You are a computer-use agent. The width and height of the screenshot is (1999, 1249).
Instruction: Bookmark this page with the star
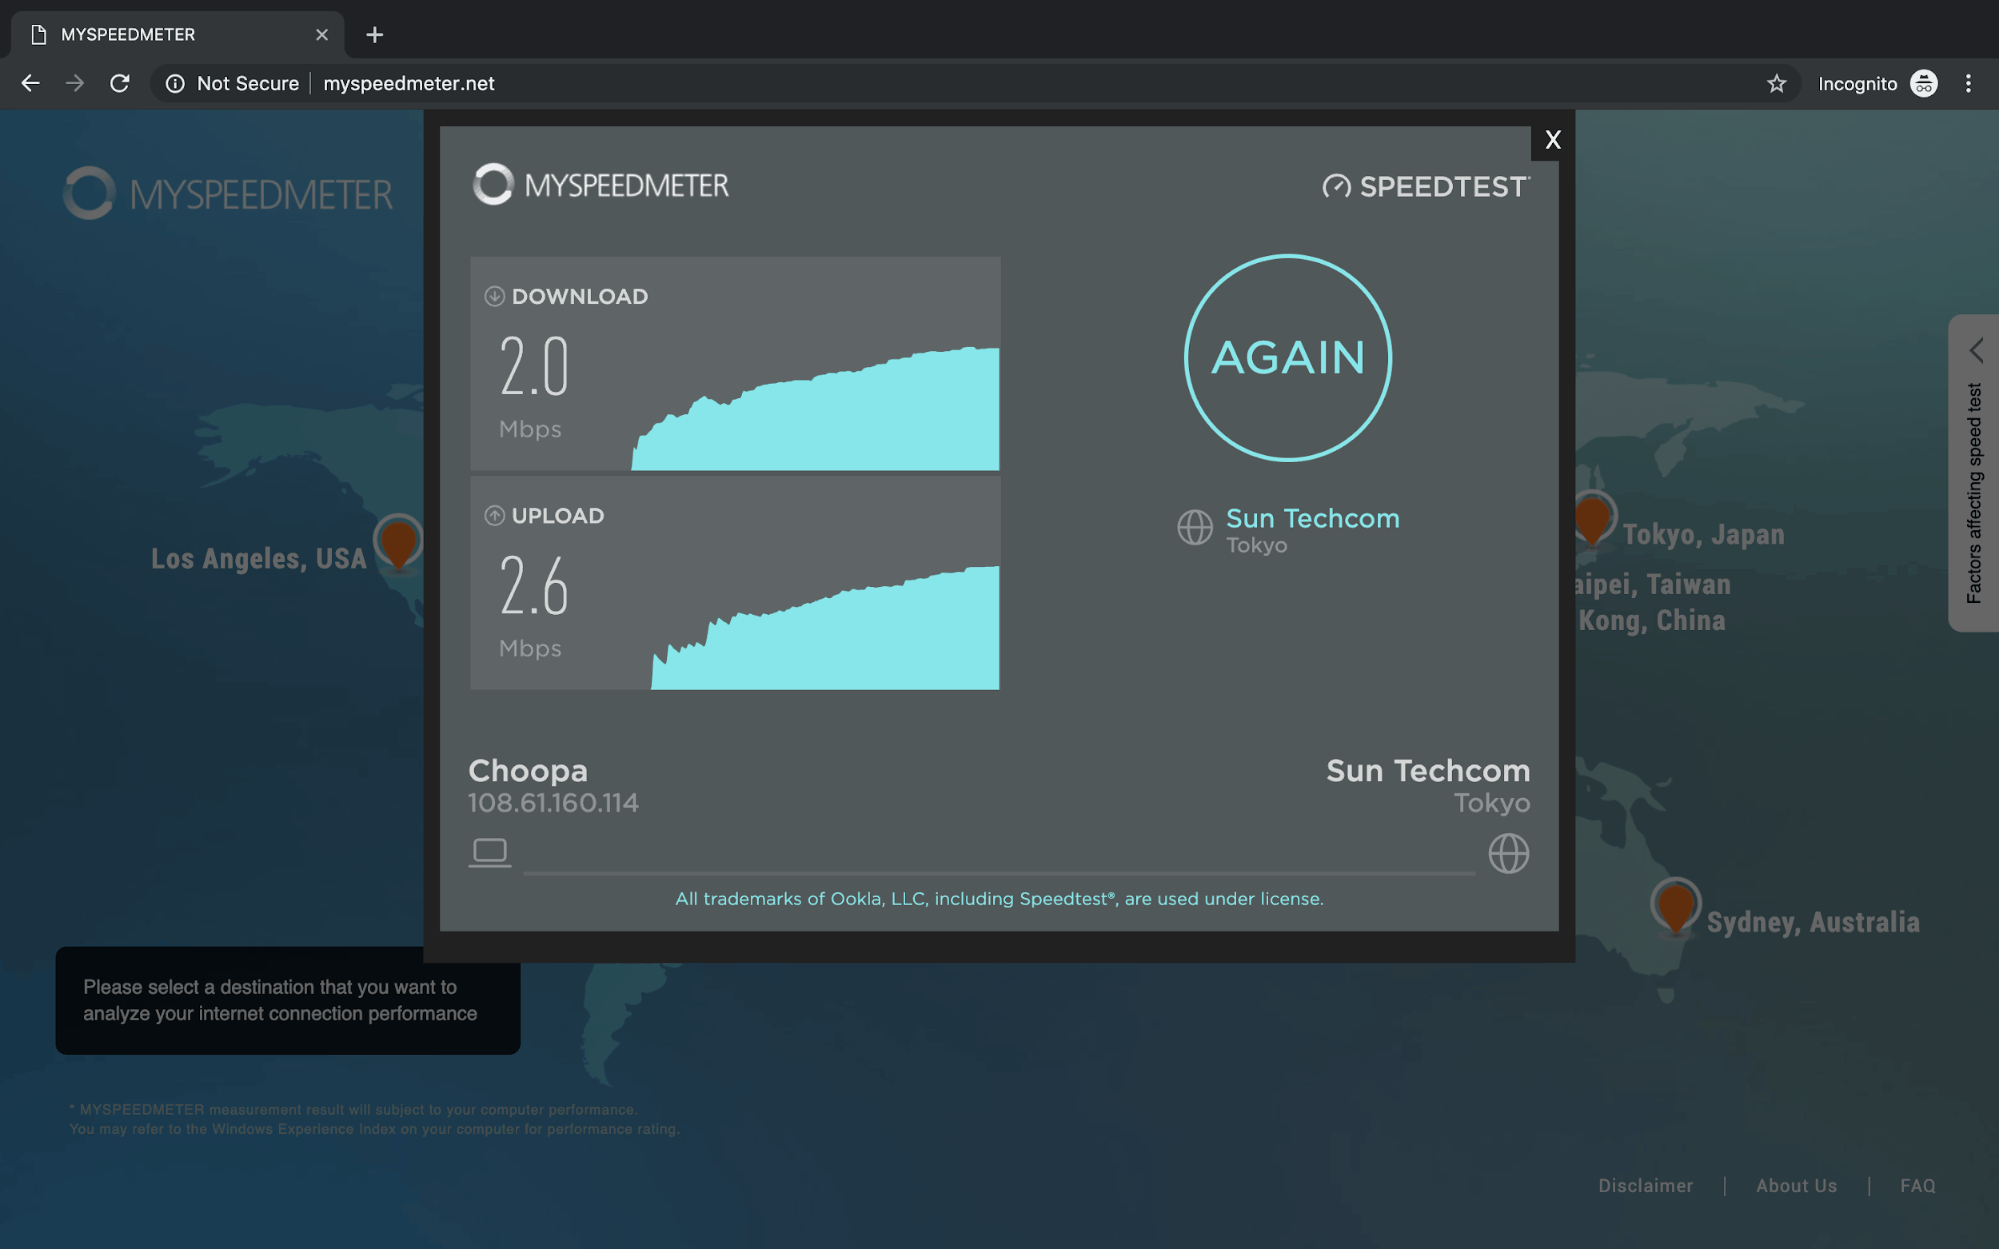[1776, 83]
